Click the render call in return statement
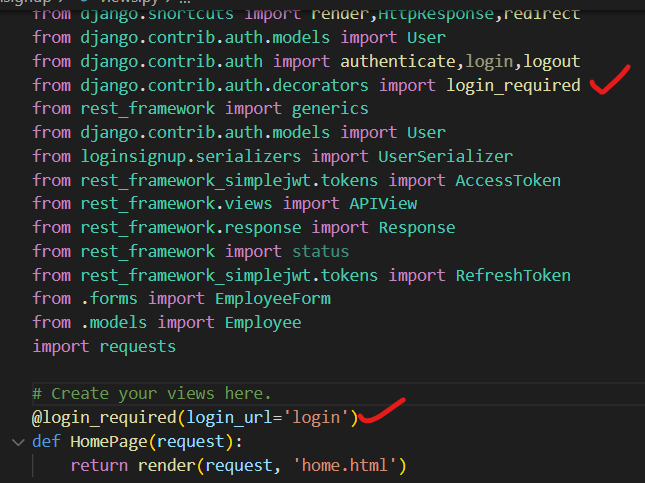 [165, 465]
